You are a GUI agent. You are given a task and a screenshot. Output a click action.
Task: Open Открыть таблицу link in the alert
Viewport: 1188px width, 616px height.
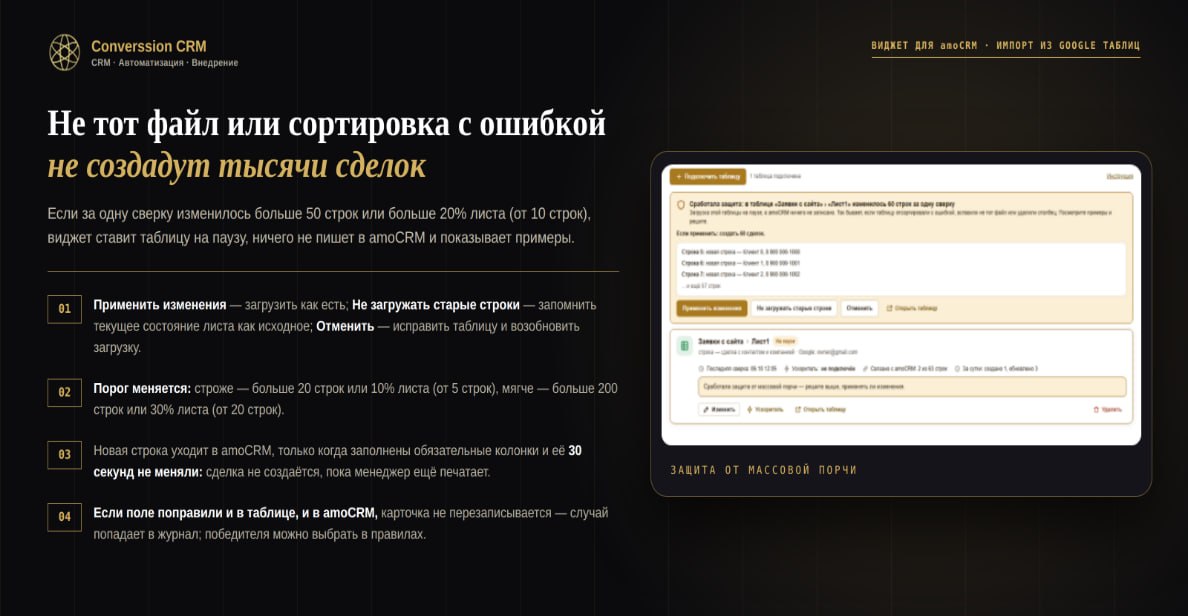[912, 308]
